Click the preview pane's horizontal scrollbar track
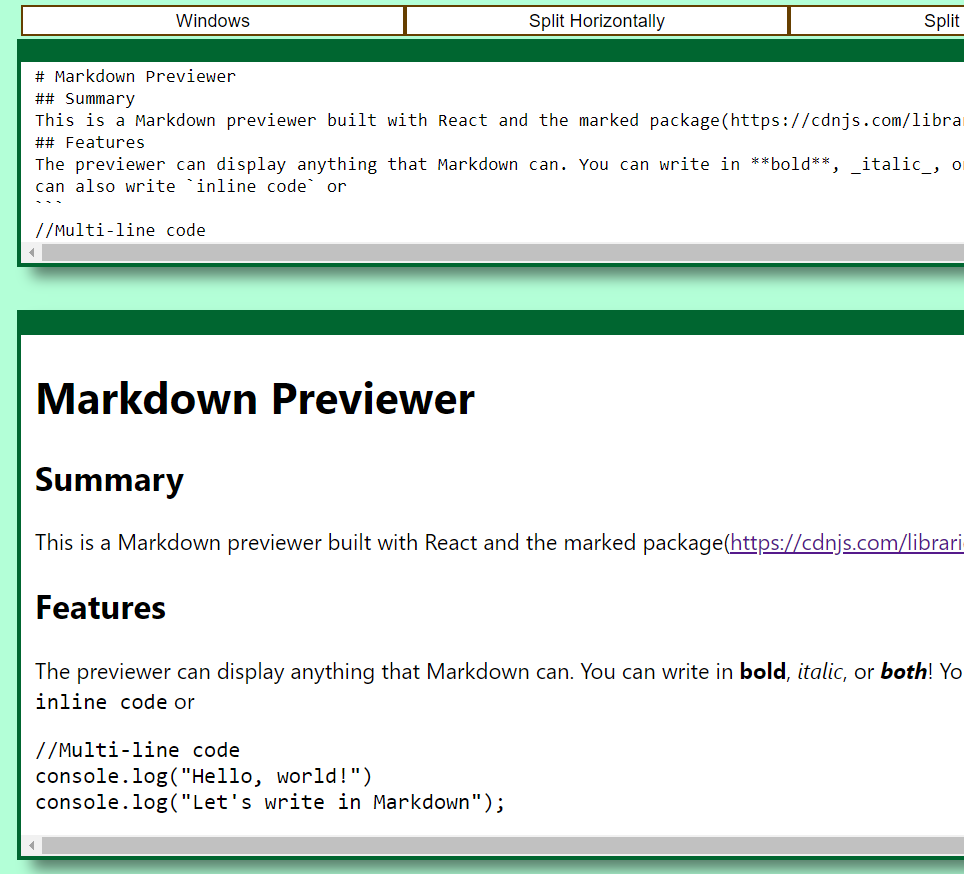 502,845
